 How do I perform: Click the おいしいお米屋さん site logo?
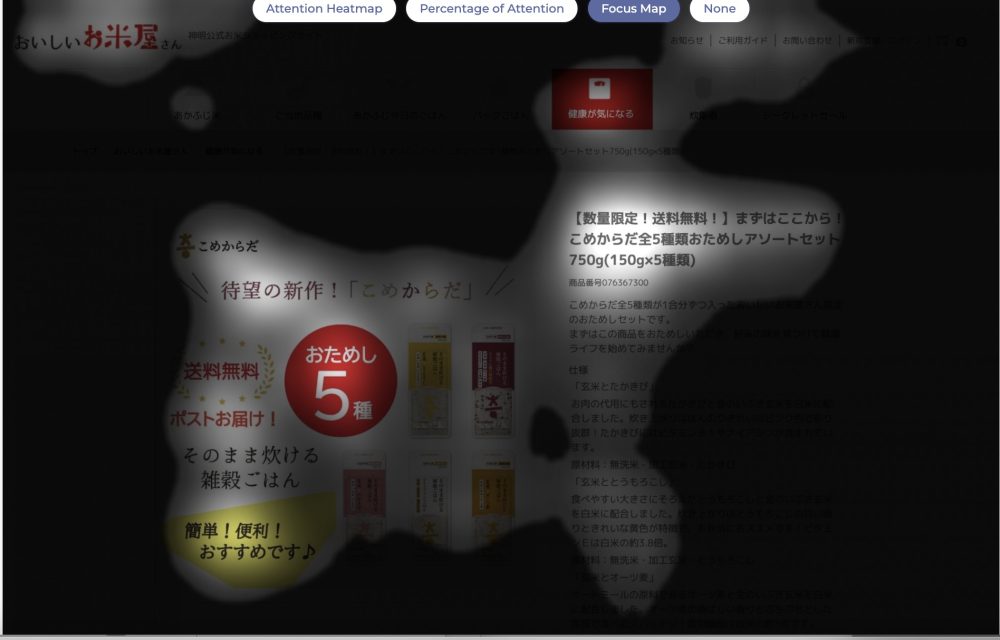97,42
